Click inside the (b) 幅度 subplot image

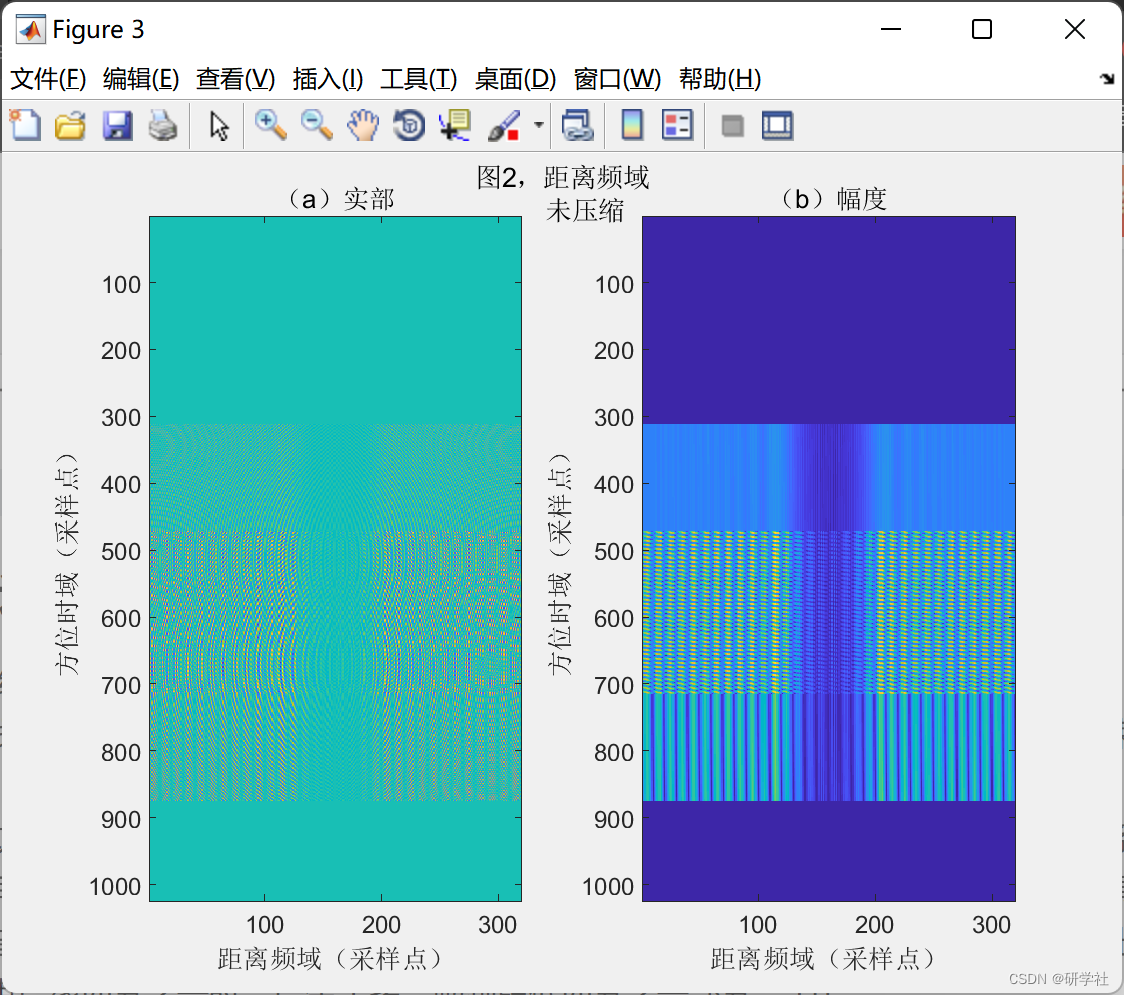(x=828, y=560)
